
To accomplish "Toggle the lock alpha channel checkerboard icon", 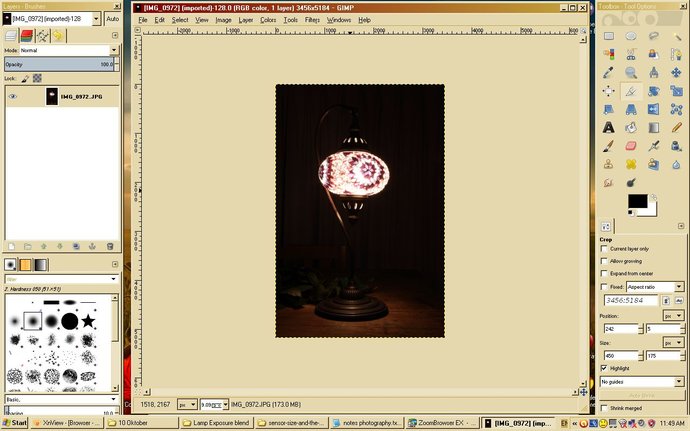I will (x=37, y=78).
